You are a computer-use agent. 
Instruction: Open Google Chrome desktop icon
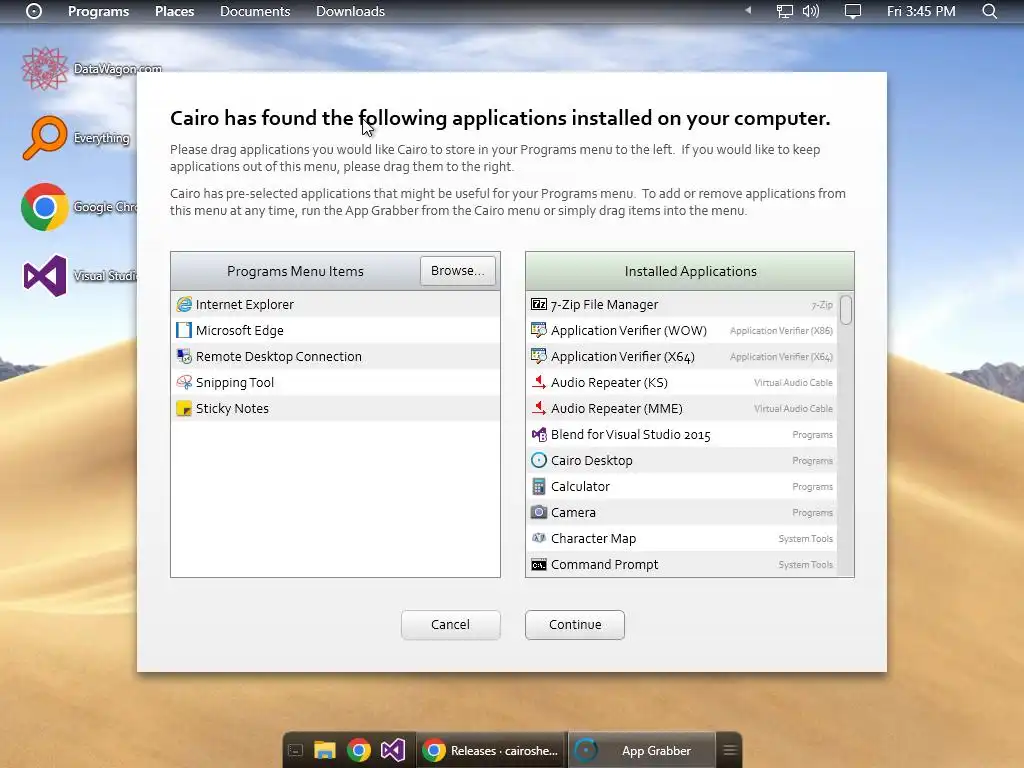click(44, 207)
